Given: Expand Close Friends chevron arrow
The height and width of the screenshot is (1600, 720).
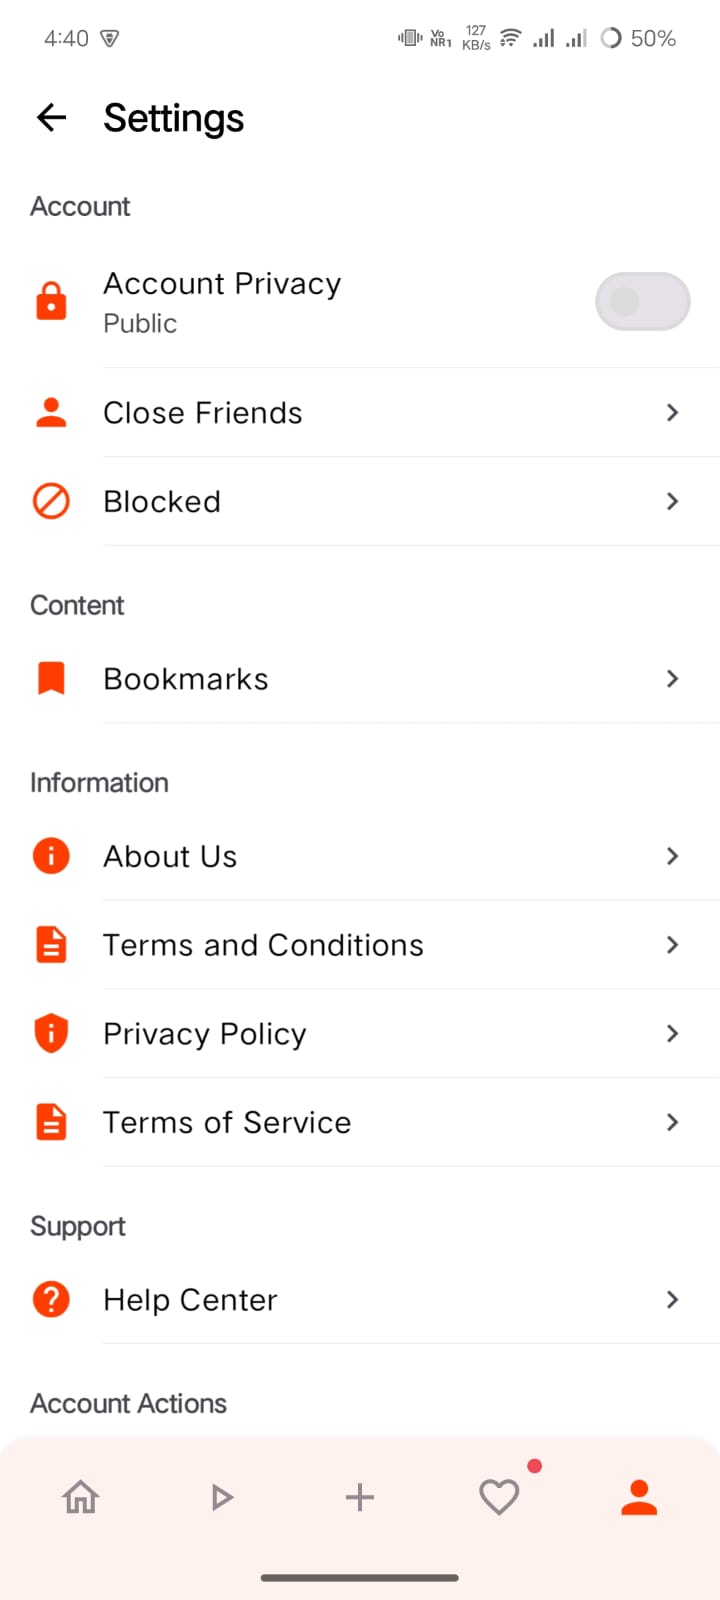Looking at the screenshot, I should point(672,412).
